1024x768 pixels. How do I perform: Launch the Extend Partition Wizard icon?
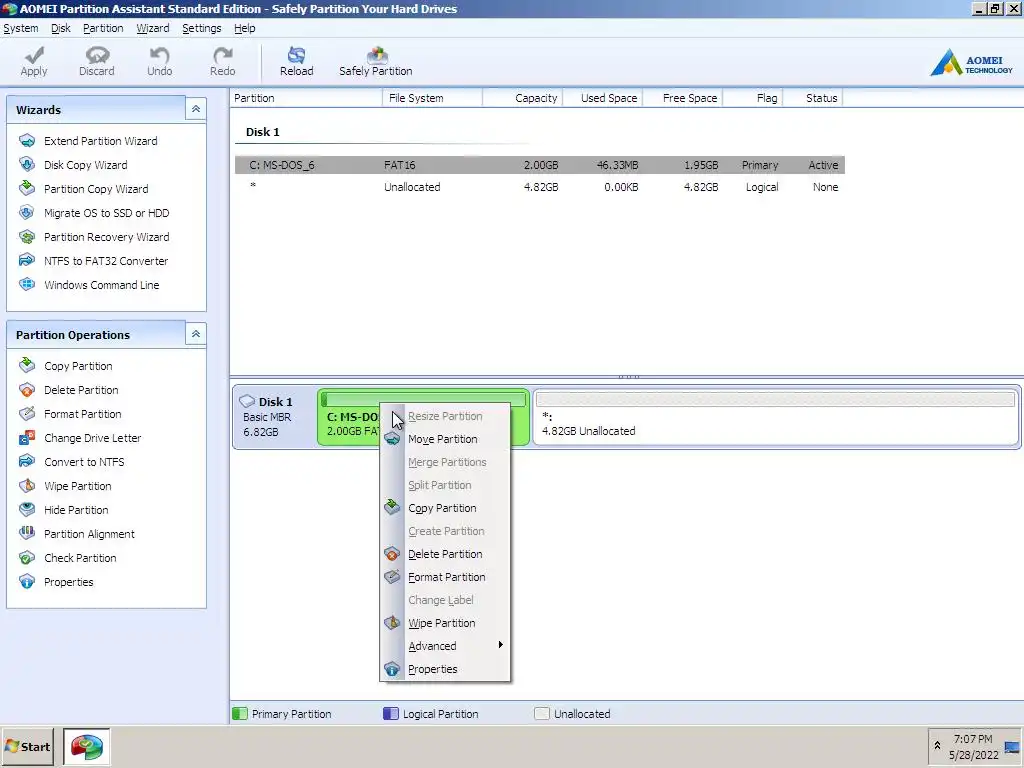coord(27,140)
